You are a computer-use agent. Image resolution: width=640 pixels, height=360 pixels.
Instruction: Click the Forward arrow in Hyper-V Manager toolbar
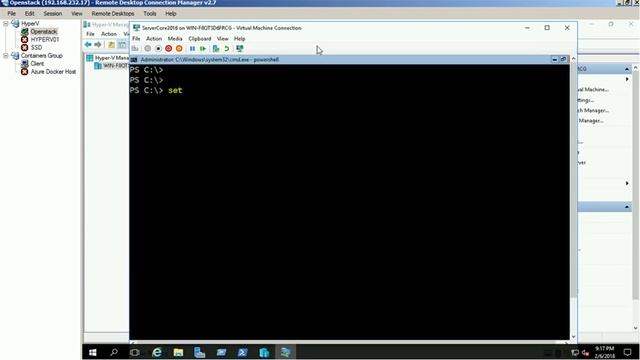point(98,44)
